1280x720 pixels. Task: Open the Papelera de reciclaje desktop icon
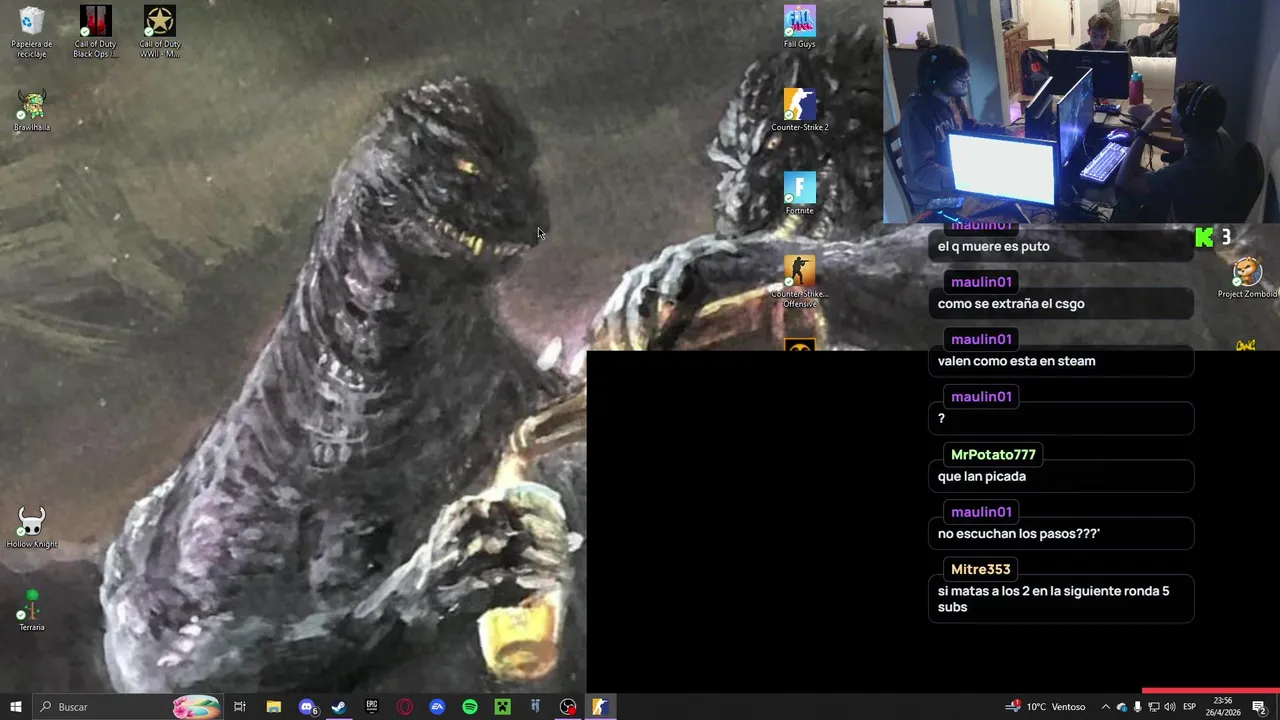[x=31, y=32]
